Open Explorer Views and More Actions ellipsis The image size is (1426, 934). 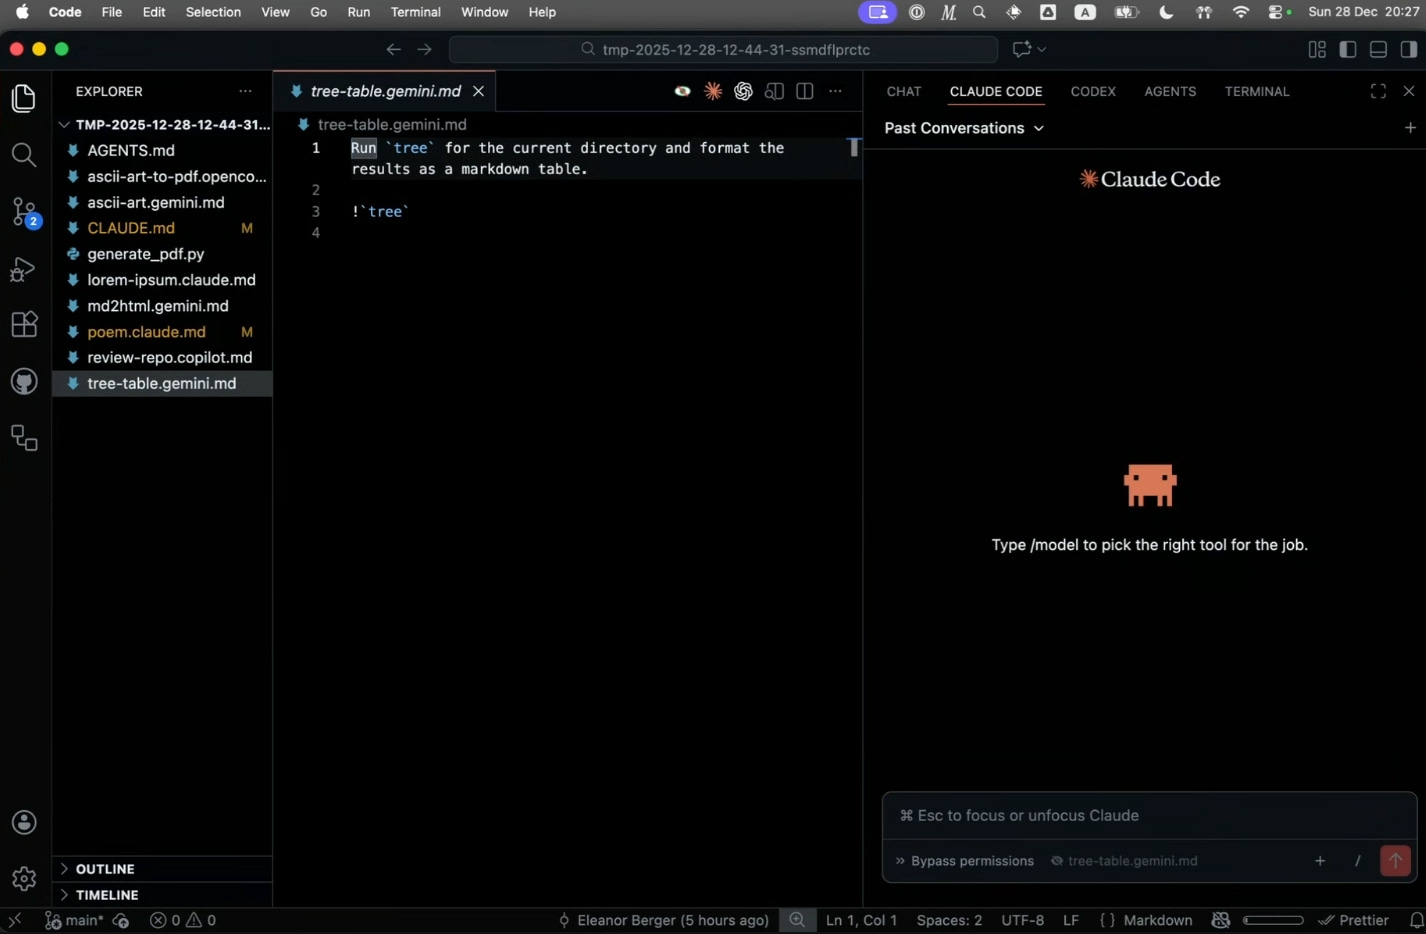point(245,91)
